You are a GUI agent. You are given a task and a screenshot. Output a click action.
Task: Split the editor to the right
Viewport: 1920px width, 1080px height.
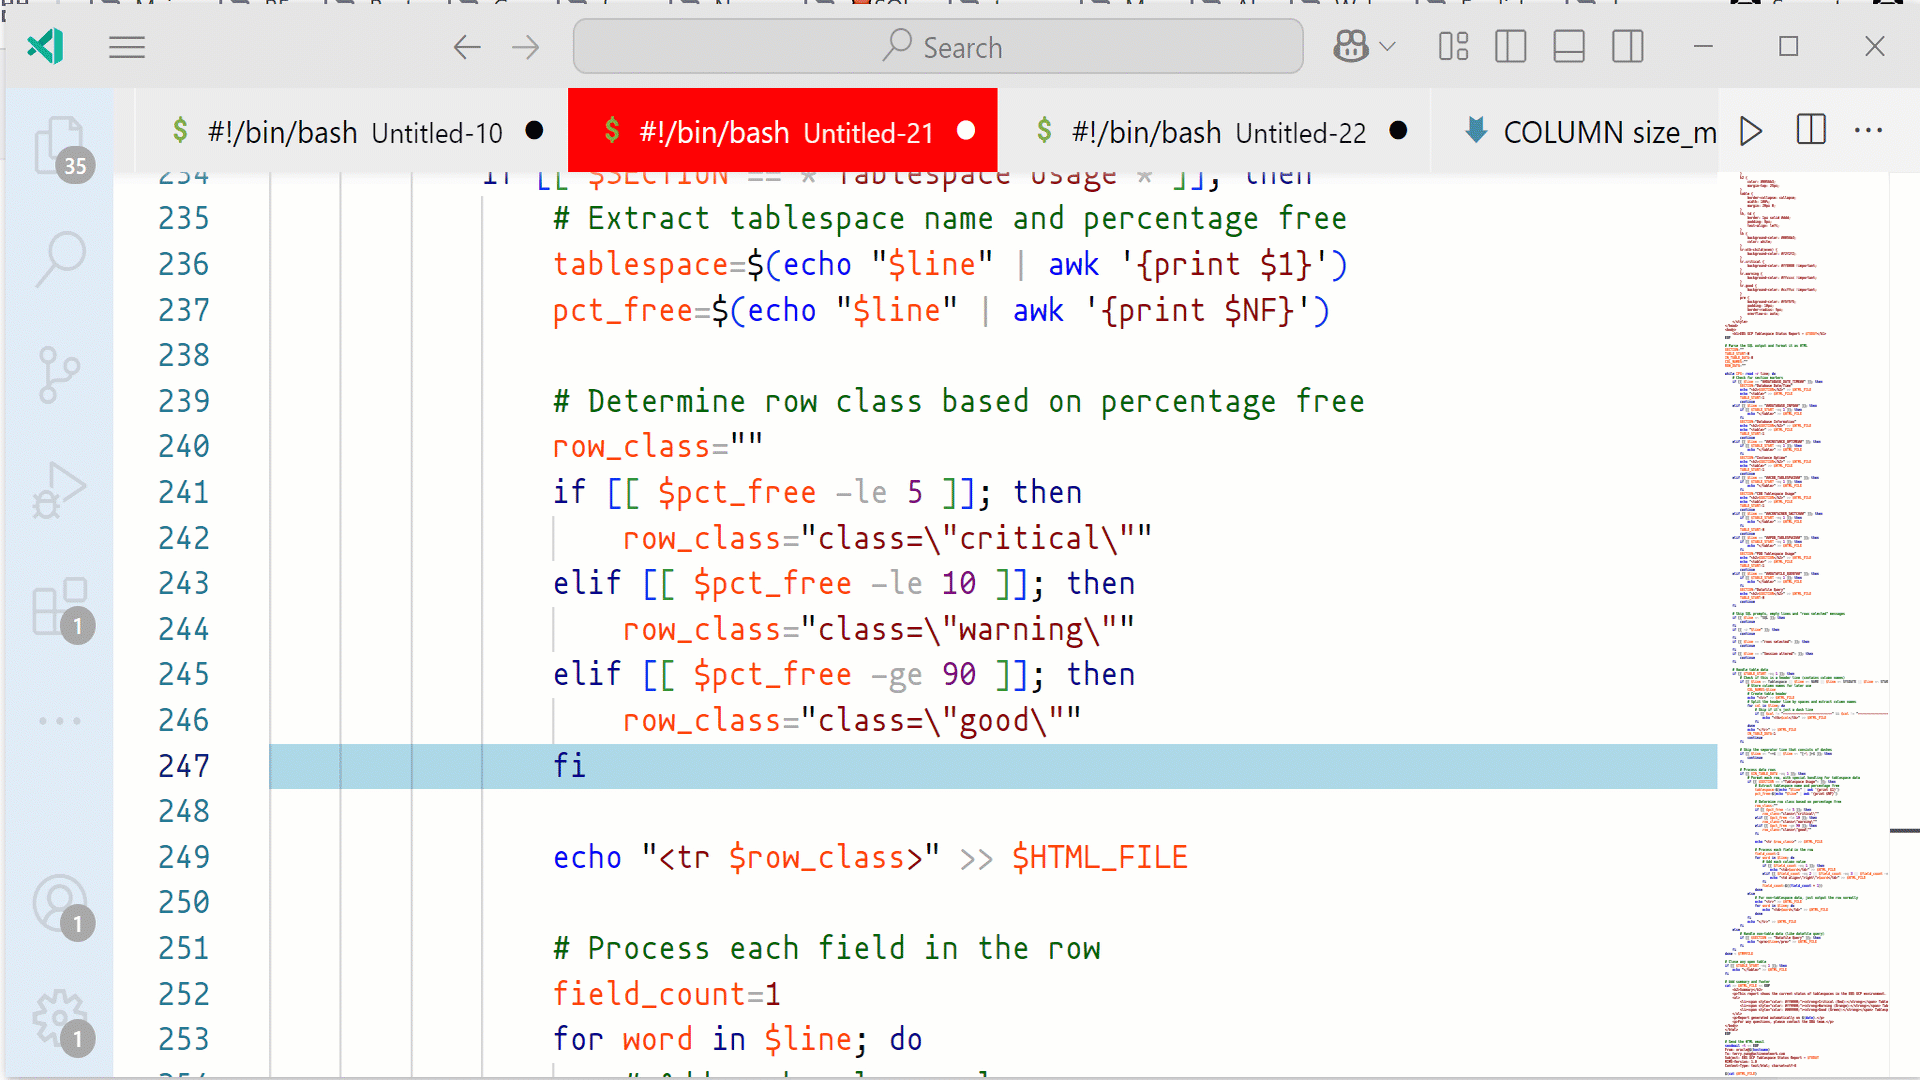[1811, 131]
